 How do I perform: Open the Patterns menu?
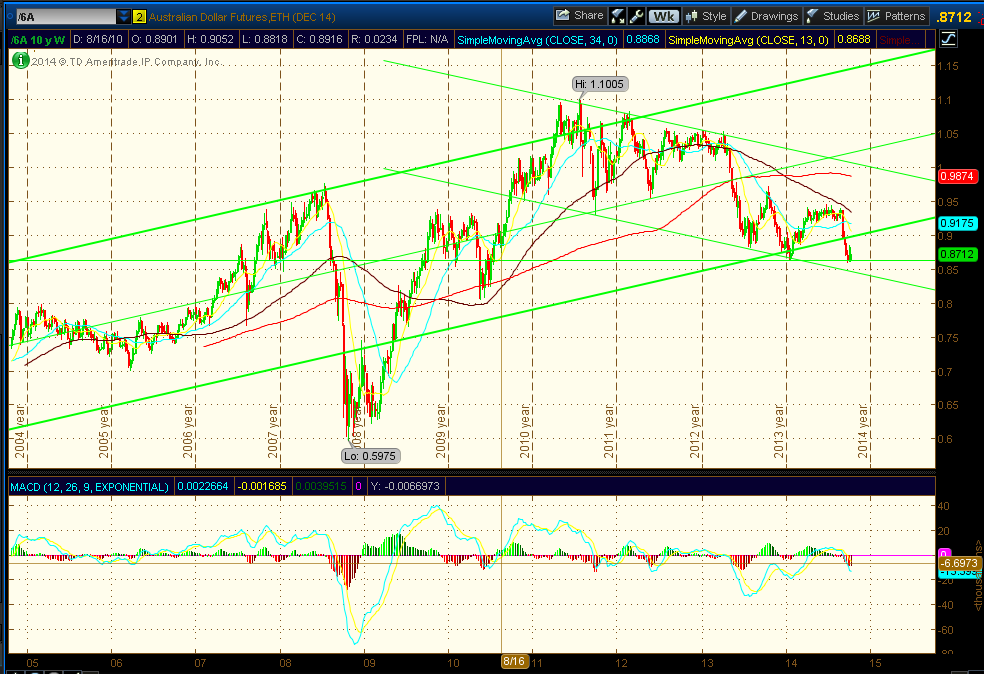pos(897,16)
